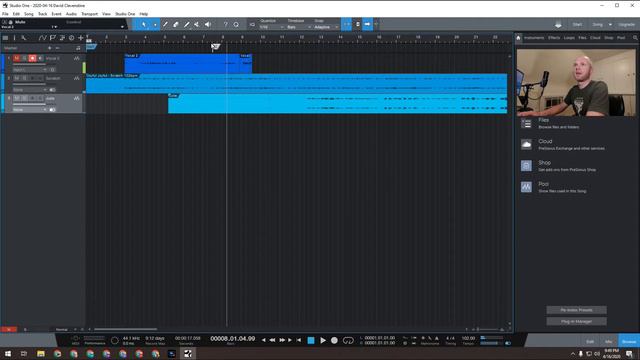
Task: Expand the info view dropdown arrow
Action: click(x=122, y=27)
